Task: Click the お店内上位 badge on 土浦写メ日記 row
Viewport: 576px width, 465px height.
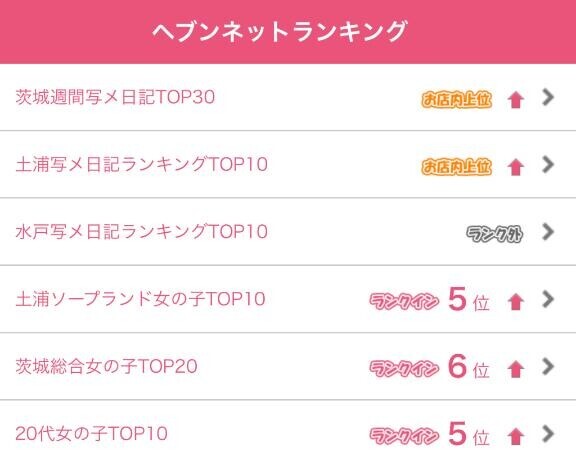Action: click(457, 166)
